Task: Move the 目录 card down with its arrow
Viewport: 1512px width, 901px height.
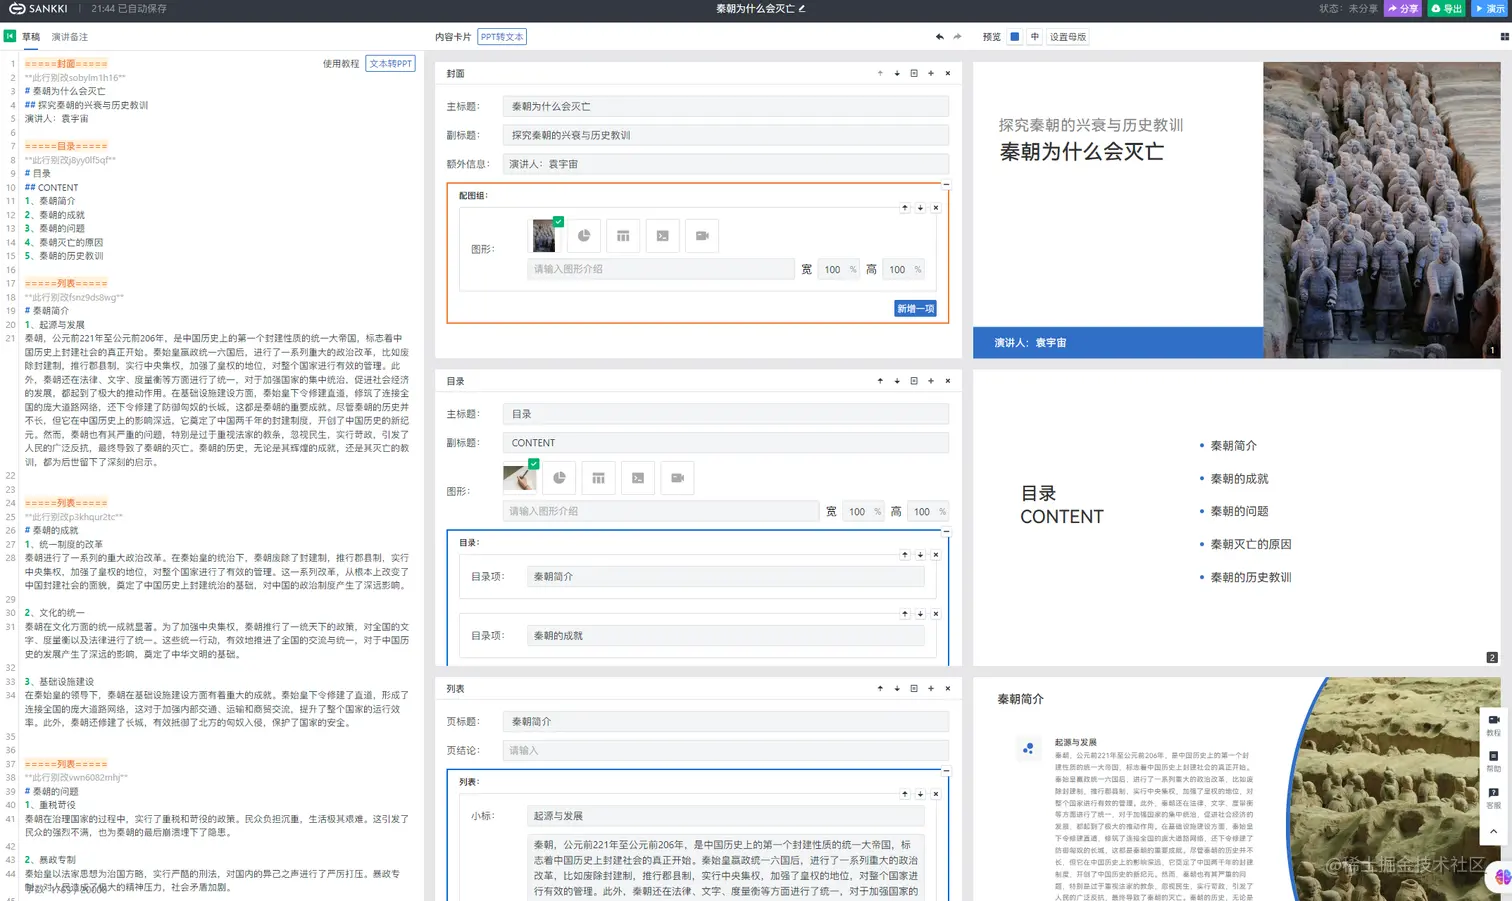Action: 897,381
